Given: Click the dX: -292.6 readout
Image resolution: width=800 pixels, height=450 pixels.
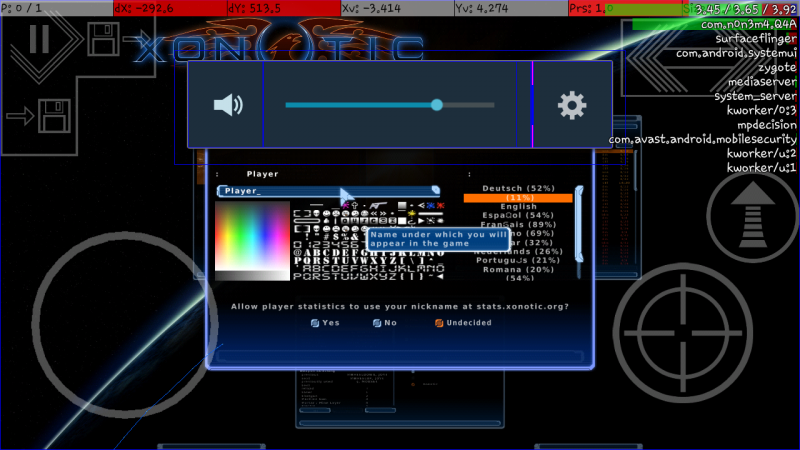Looking at the screenshot, I should click(x=170, y=8).
